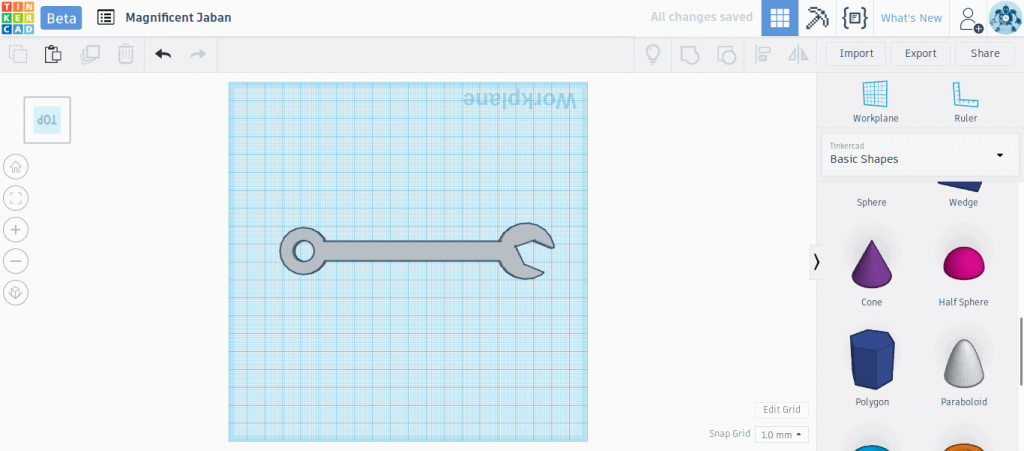1024x451 pixels.
Task: Open the Shape Generators code-block icon
Action: point(855,18)
